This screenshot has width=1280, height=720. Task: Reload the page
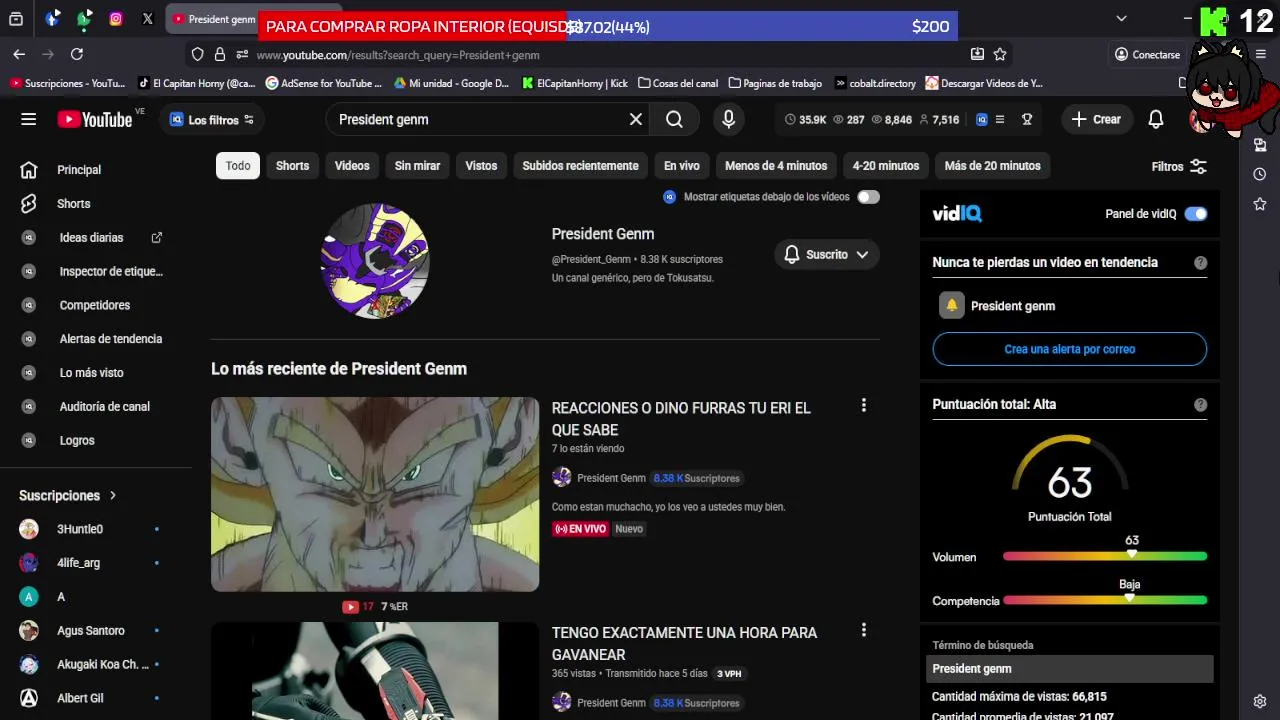[x=77, y=54]
